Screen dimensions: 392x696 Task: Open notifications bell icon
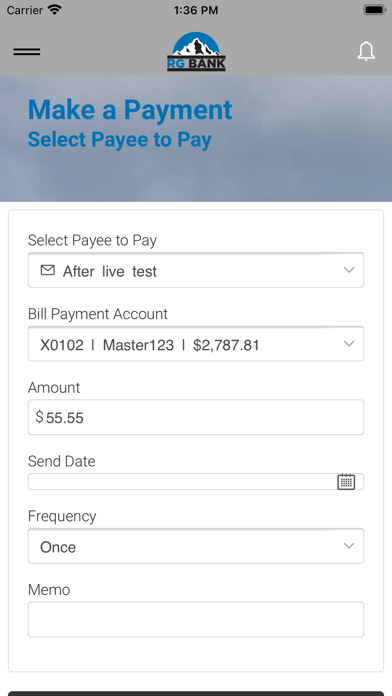tap(366, 51)
